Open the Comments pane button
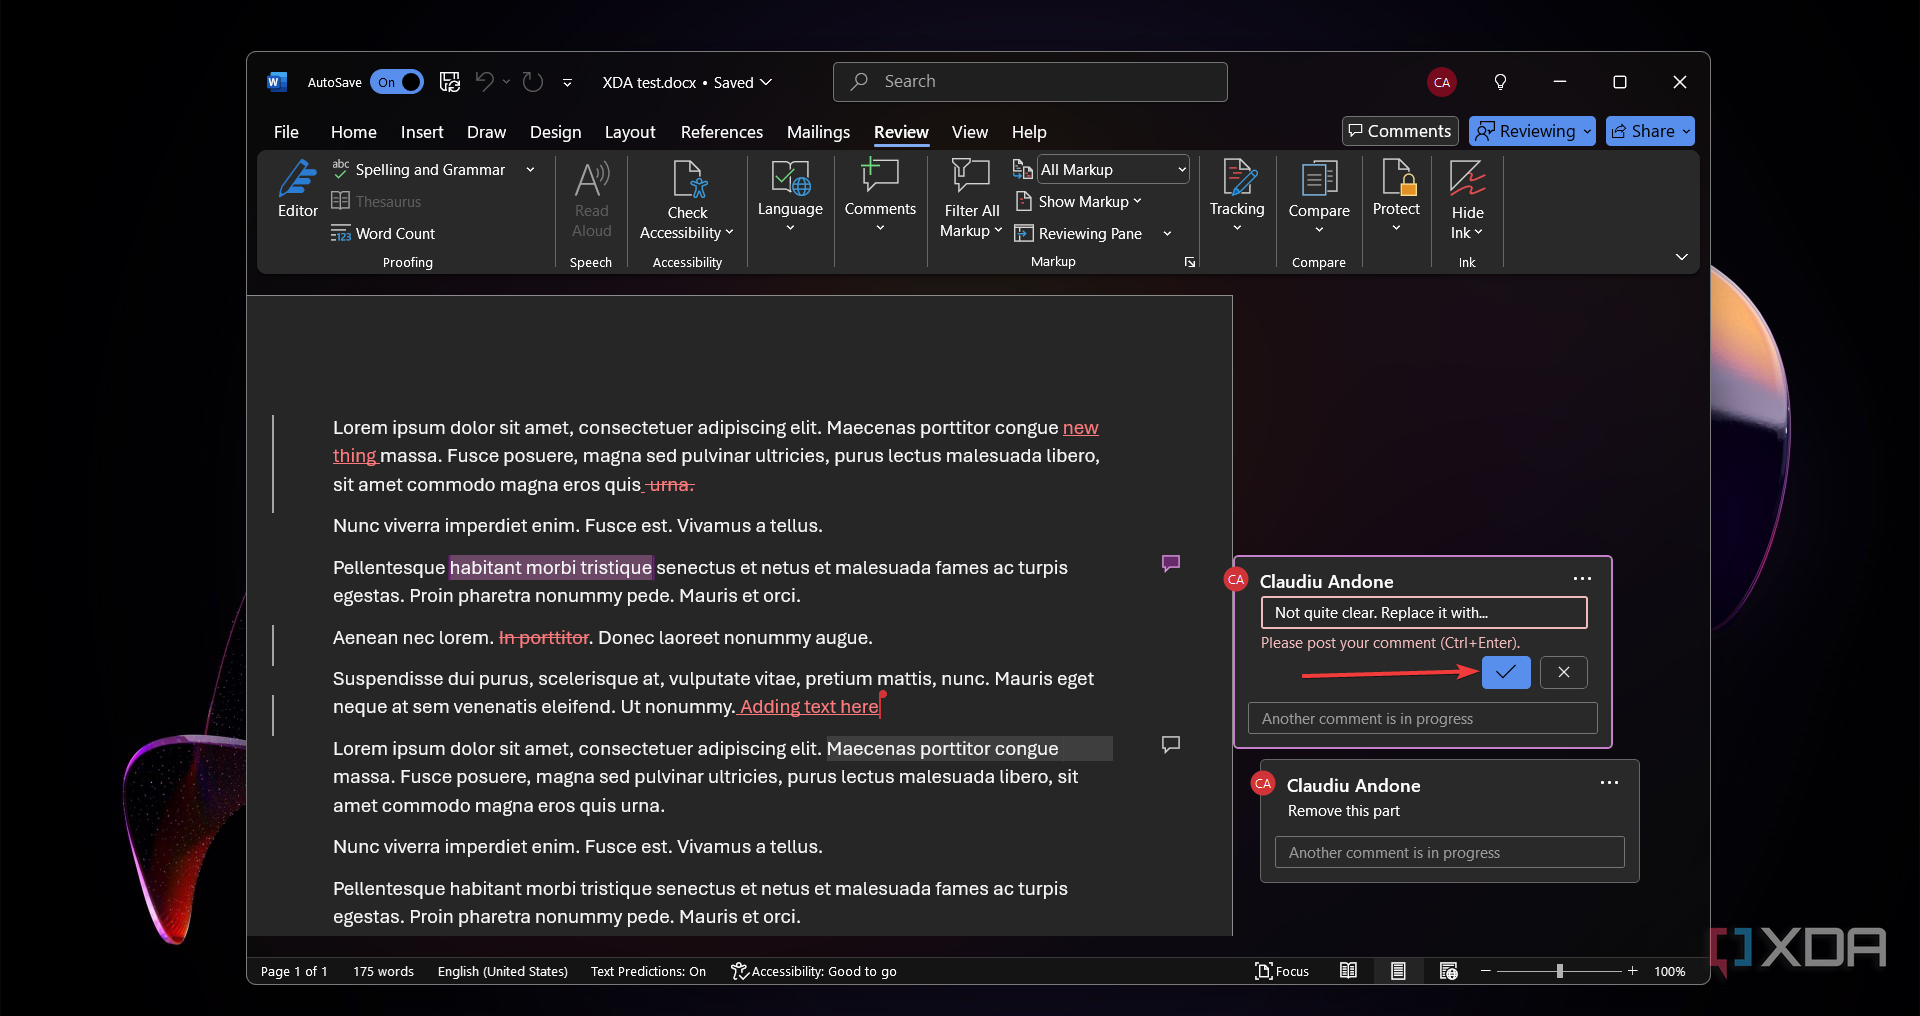 coord(1400,131)
